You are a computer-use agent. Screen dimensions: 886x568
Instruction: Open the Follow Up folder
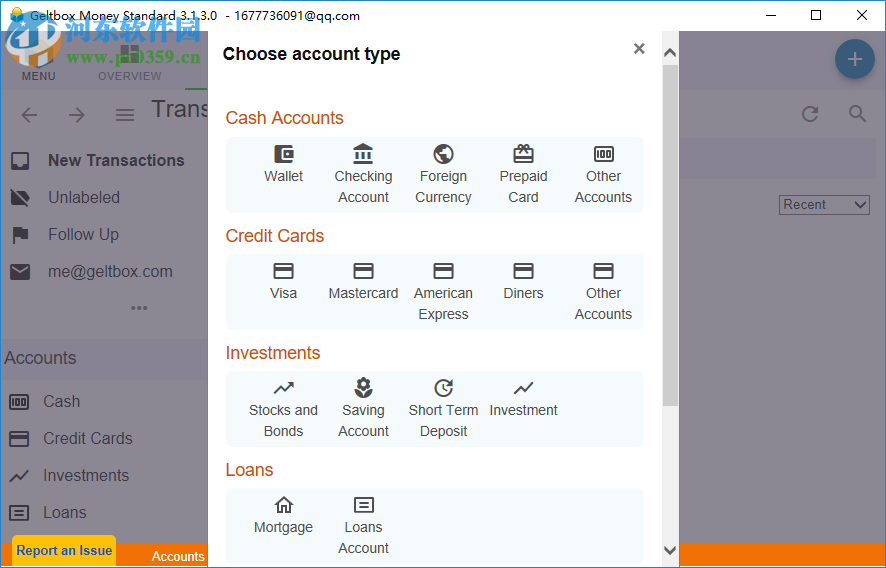(83, 235)
